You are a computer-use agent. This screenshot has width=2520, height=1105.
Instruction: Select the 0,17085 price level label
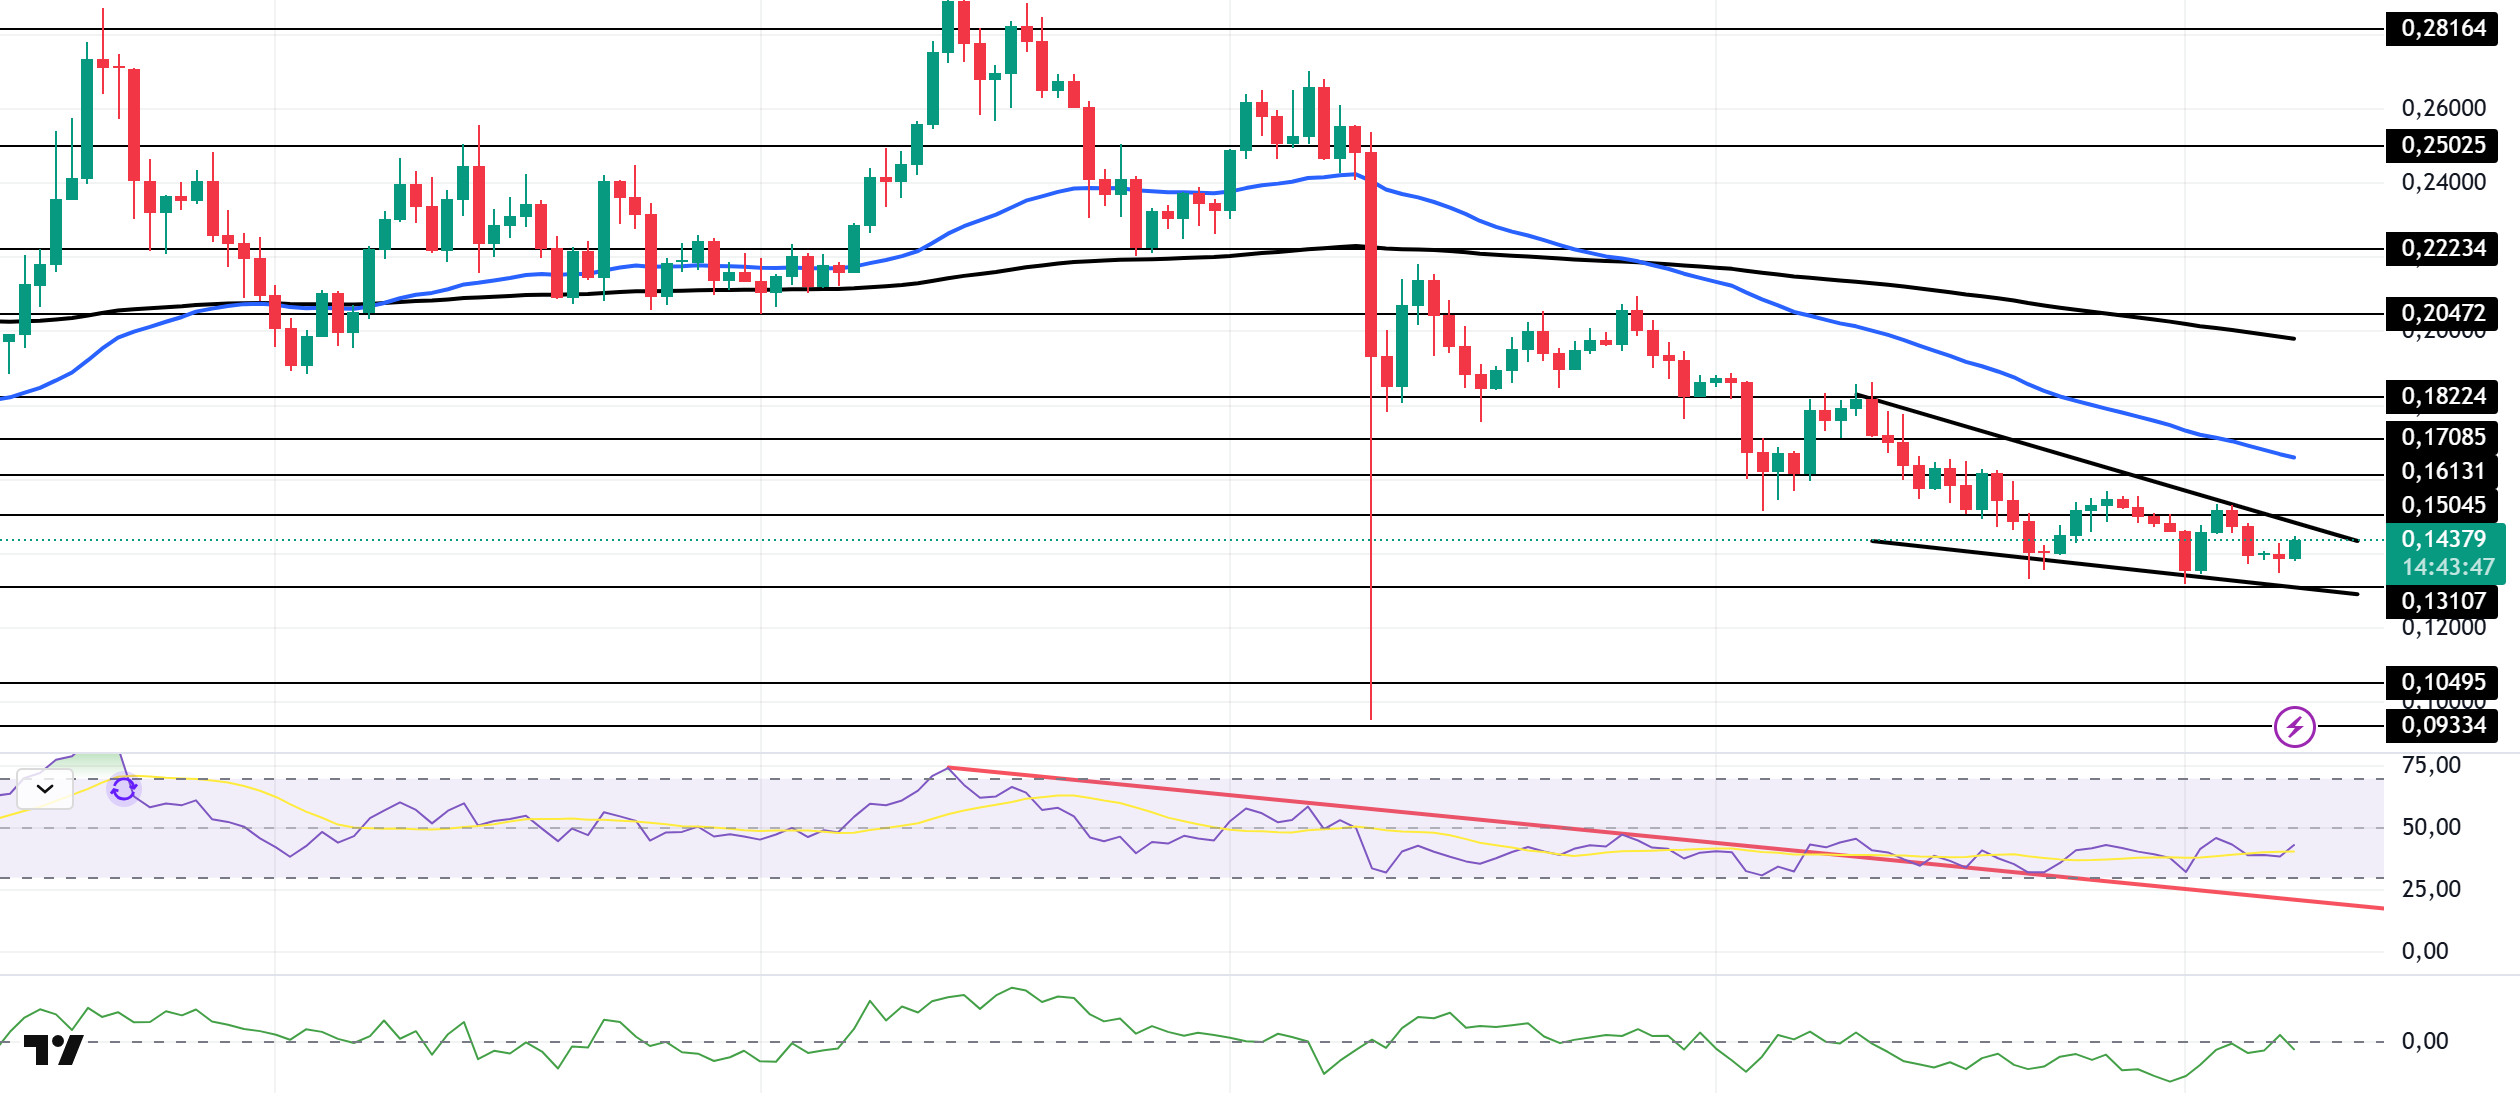click(x=2441, y=438)
